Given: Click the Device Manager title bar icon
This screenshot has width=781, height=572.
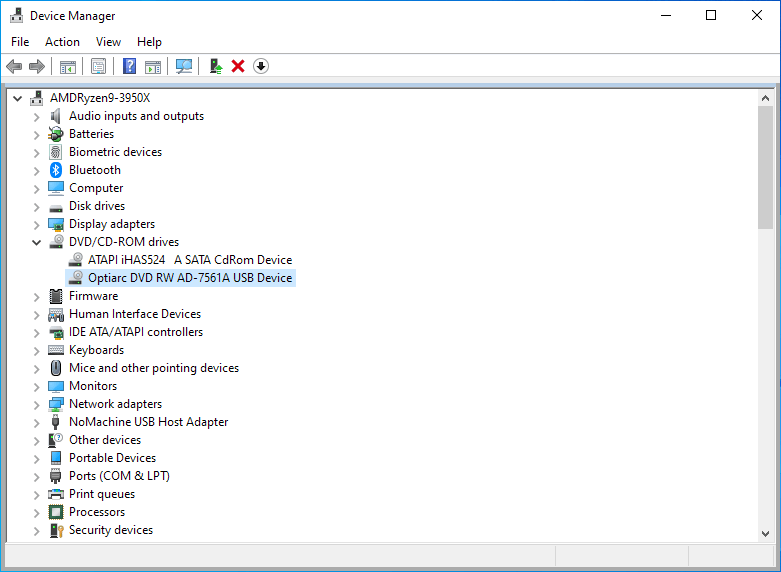Looking at the screenshot, I should (16, 15).
